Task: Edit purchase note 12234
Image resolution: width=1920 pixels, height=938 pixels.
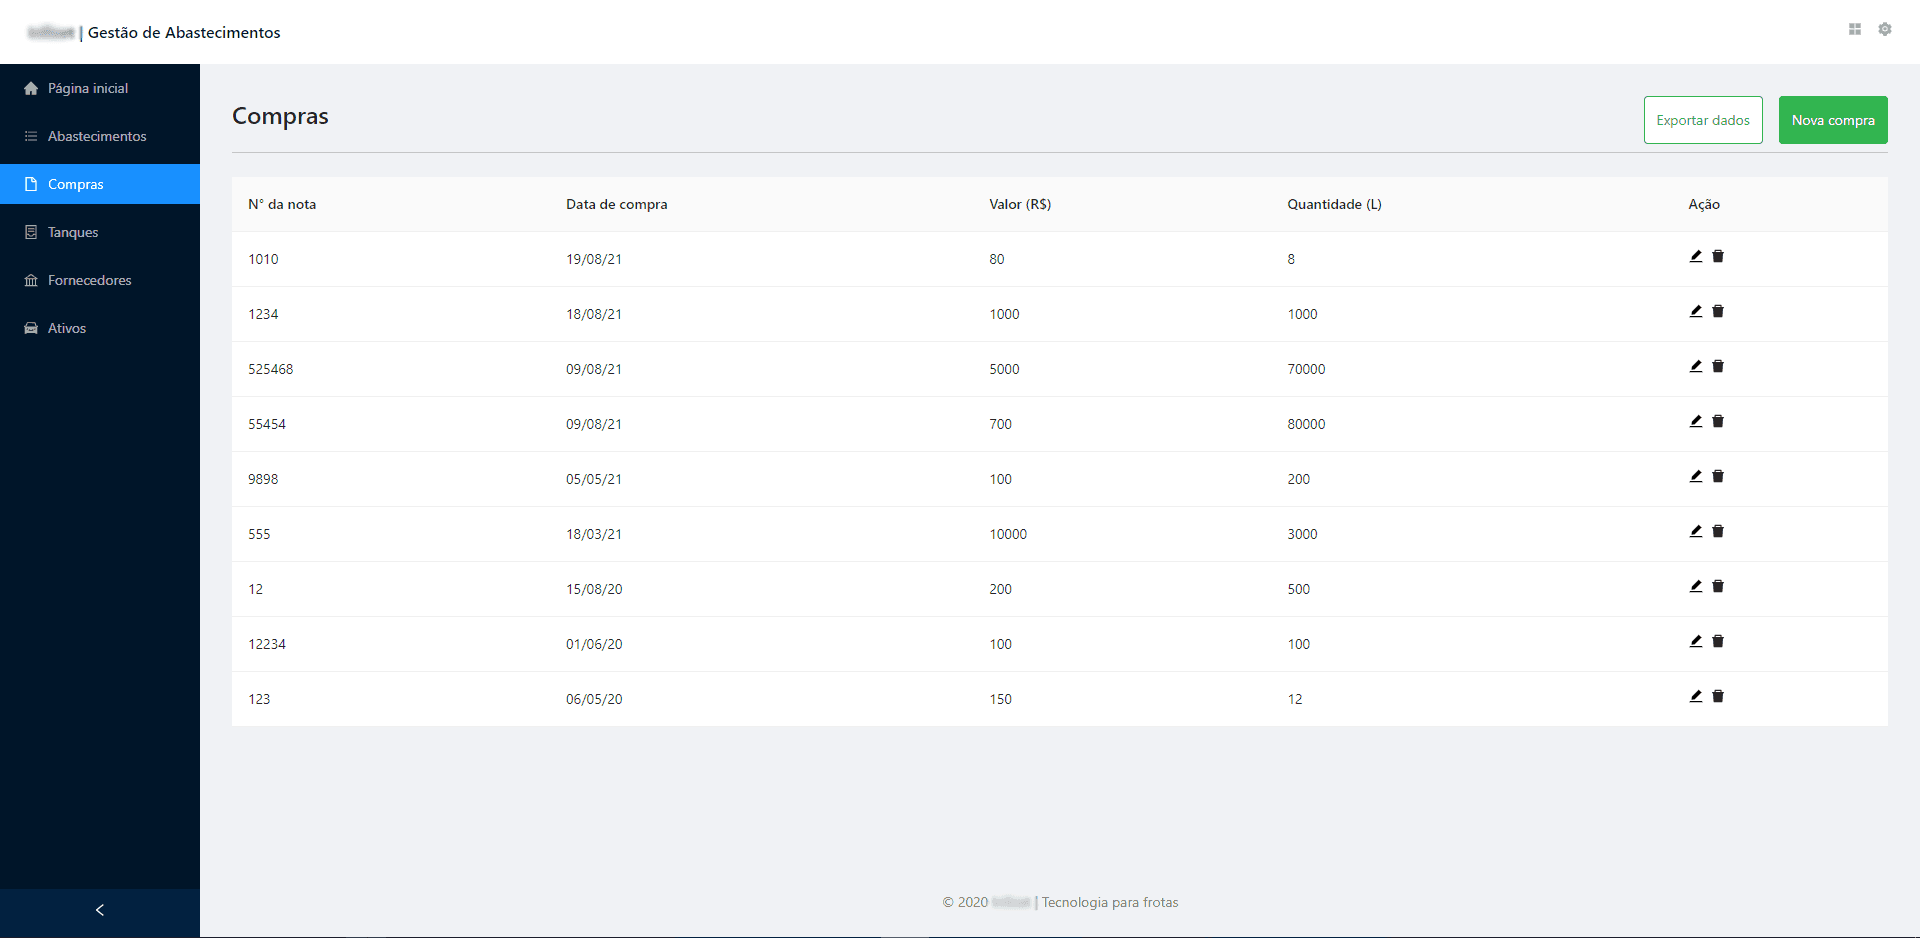Action: tap(1696, 641)
